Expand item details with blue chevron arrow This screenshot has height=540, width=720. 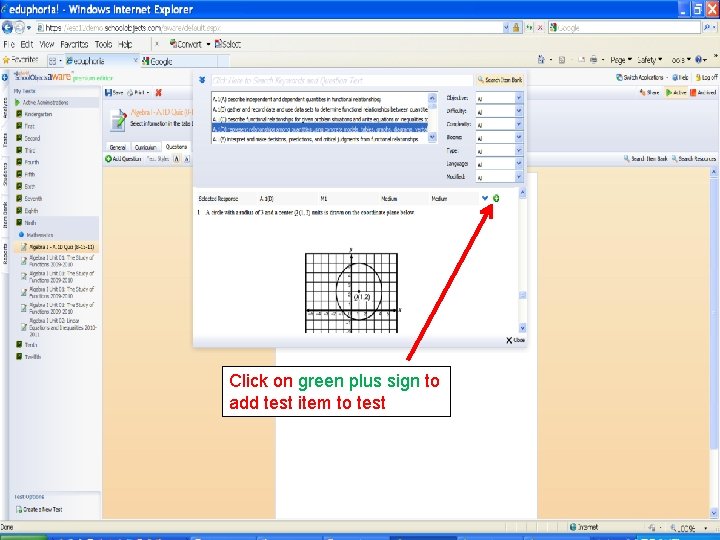tap(485, 198)
